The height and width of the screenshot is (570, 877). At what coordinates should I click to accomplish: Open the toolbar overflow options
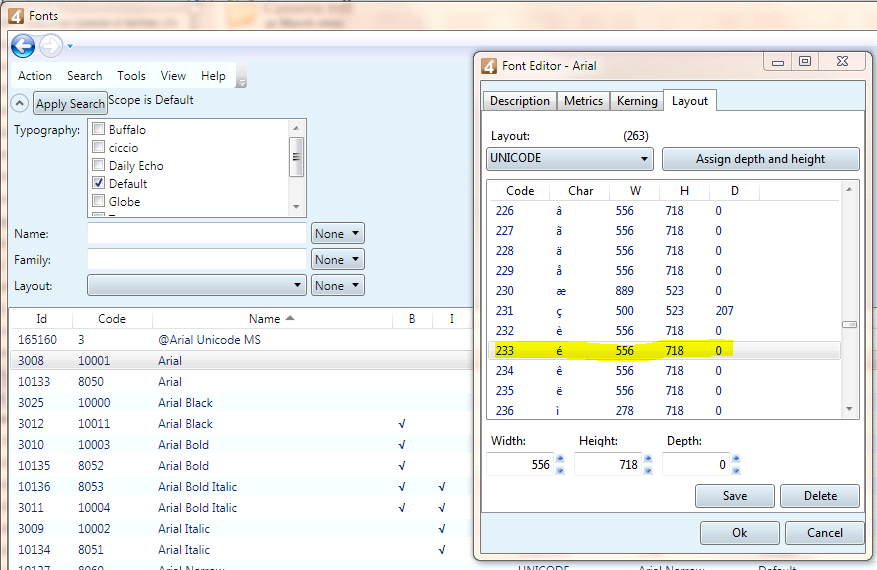coord(242,76)
